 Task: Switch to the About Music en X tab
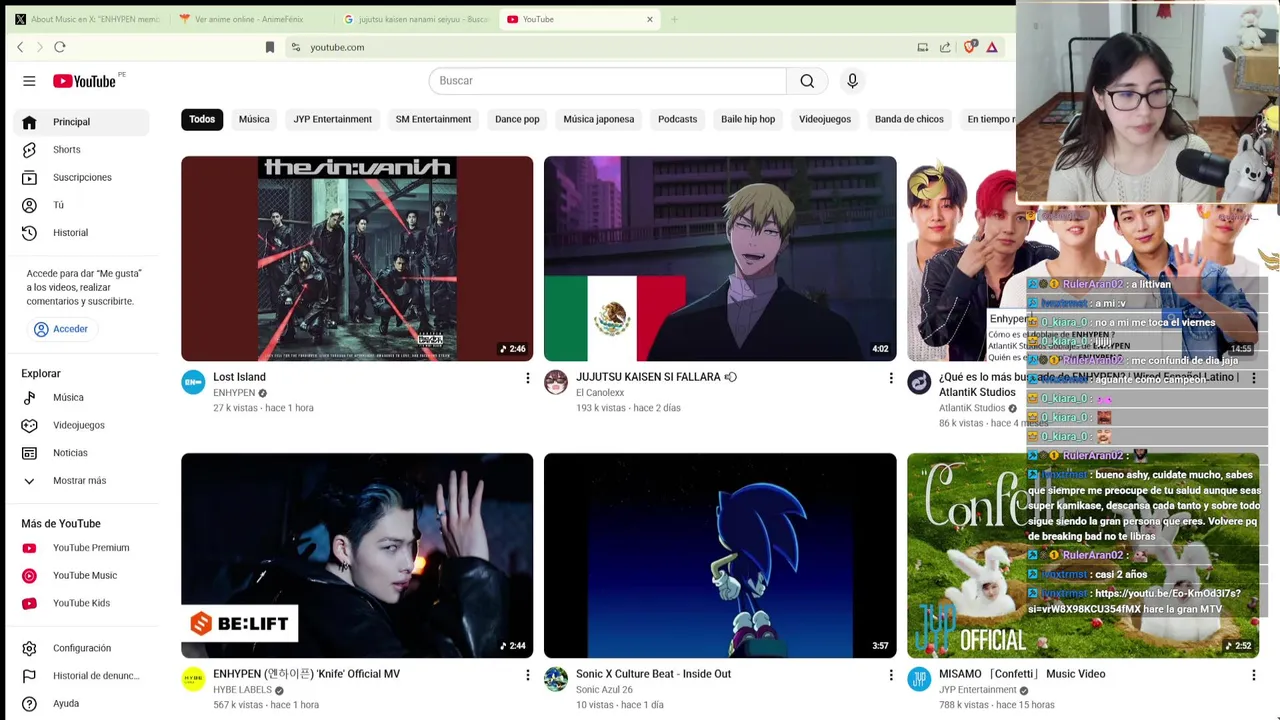[87, 19]
